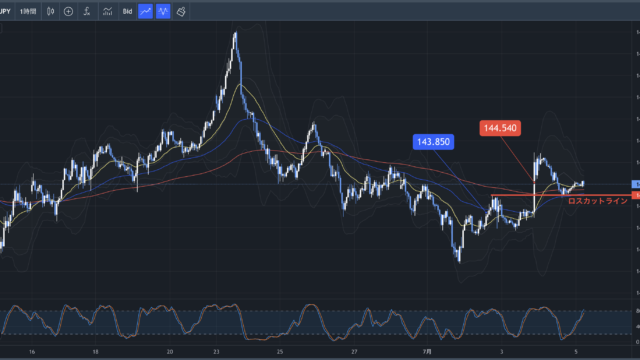640x360 pixels.
Task: Click the 7月 label on time axis
Action: tap(427, 351)
